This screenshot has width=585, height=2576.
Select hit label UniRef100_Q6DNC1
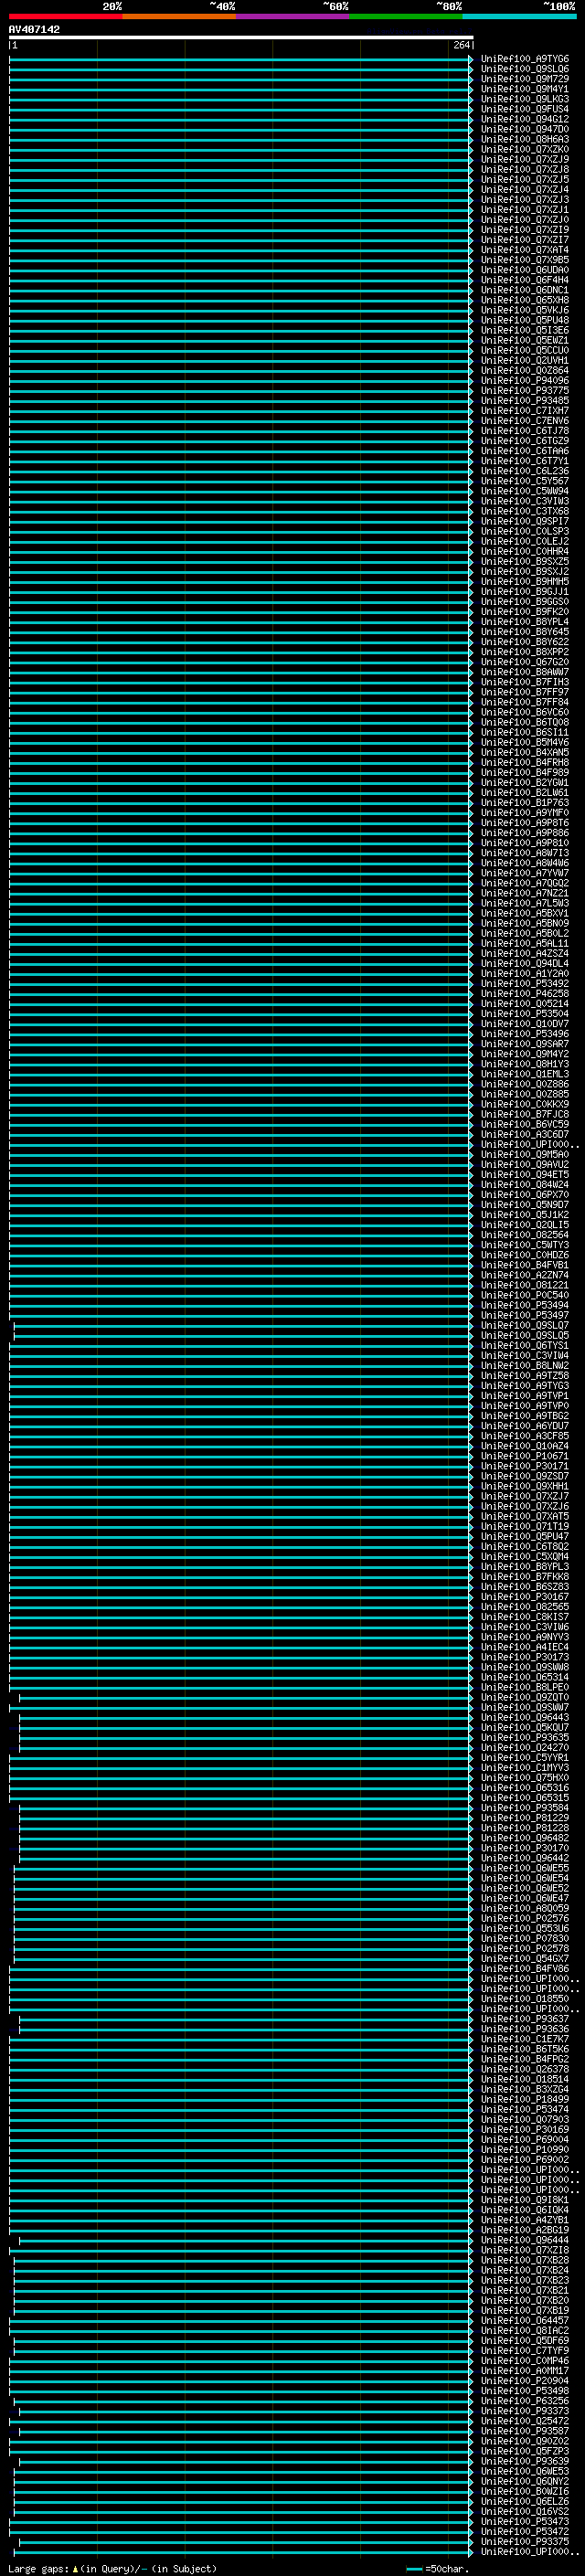(525, 290)
